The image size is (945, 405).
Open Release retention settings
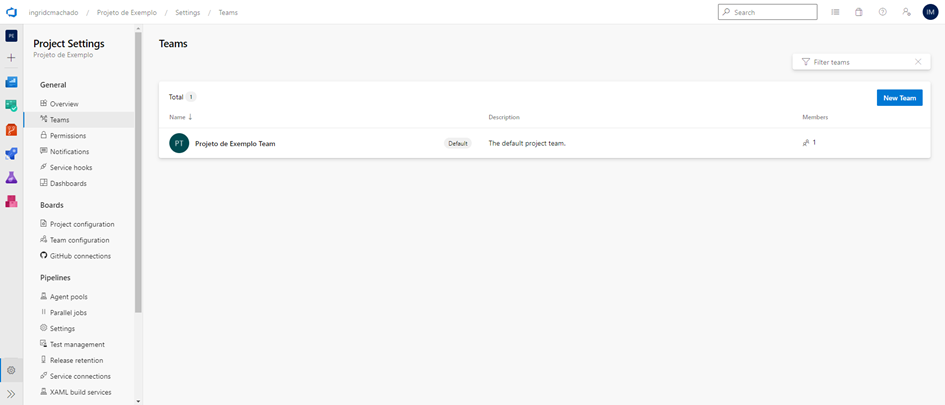(x=79, y=360)
